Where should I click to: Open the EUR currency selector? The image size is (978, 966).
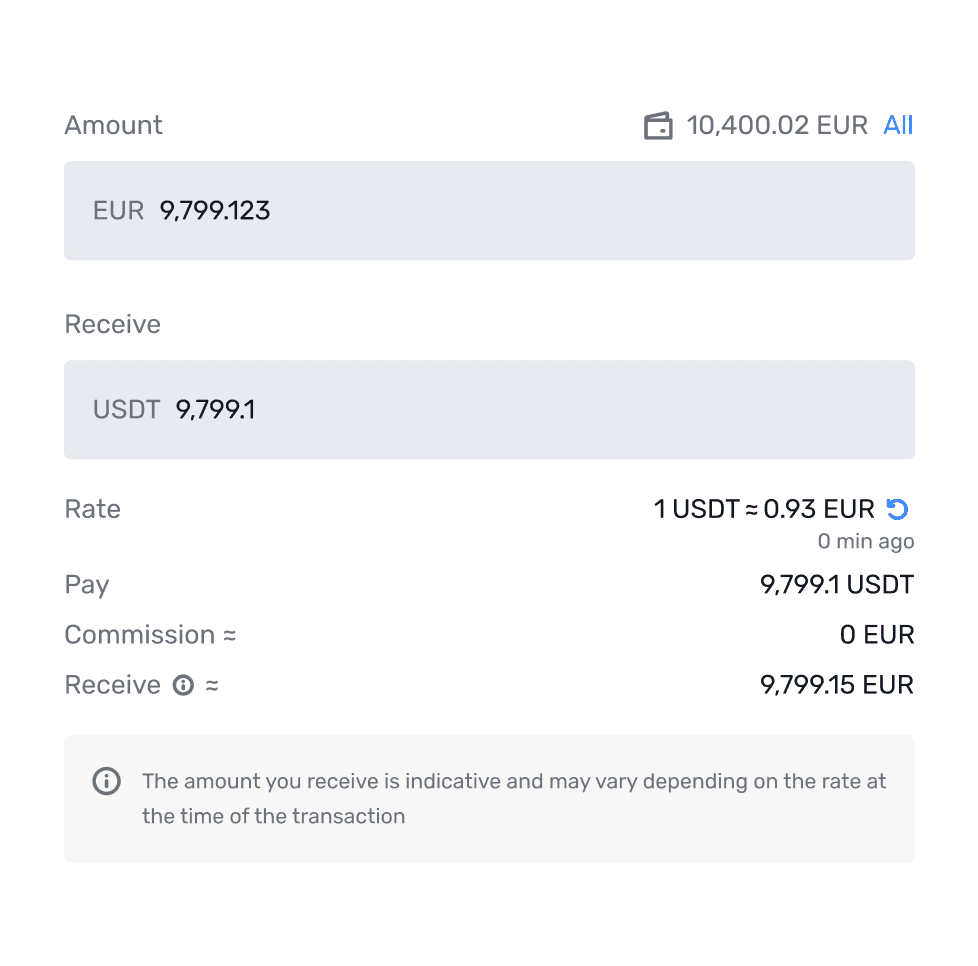[118, 211]
